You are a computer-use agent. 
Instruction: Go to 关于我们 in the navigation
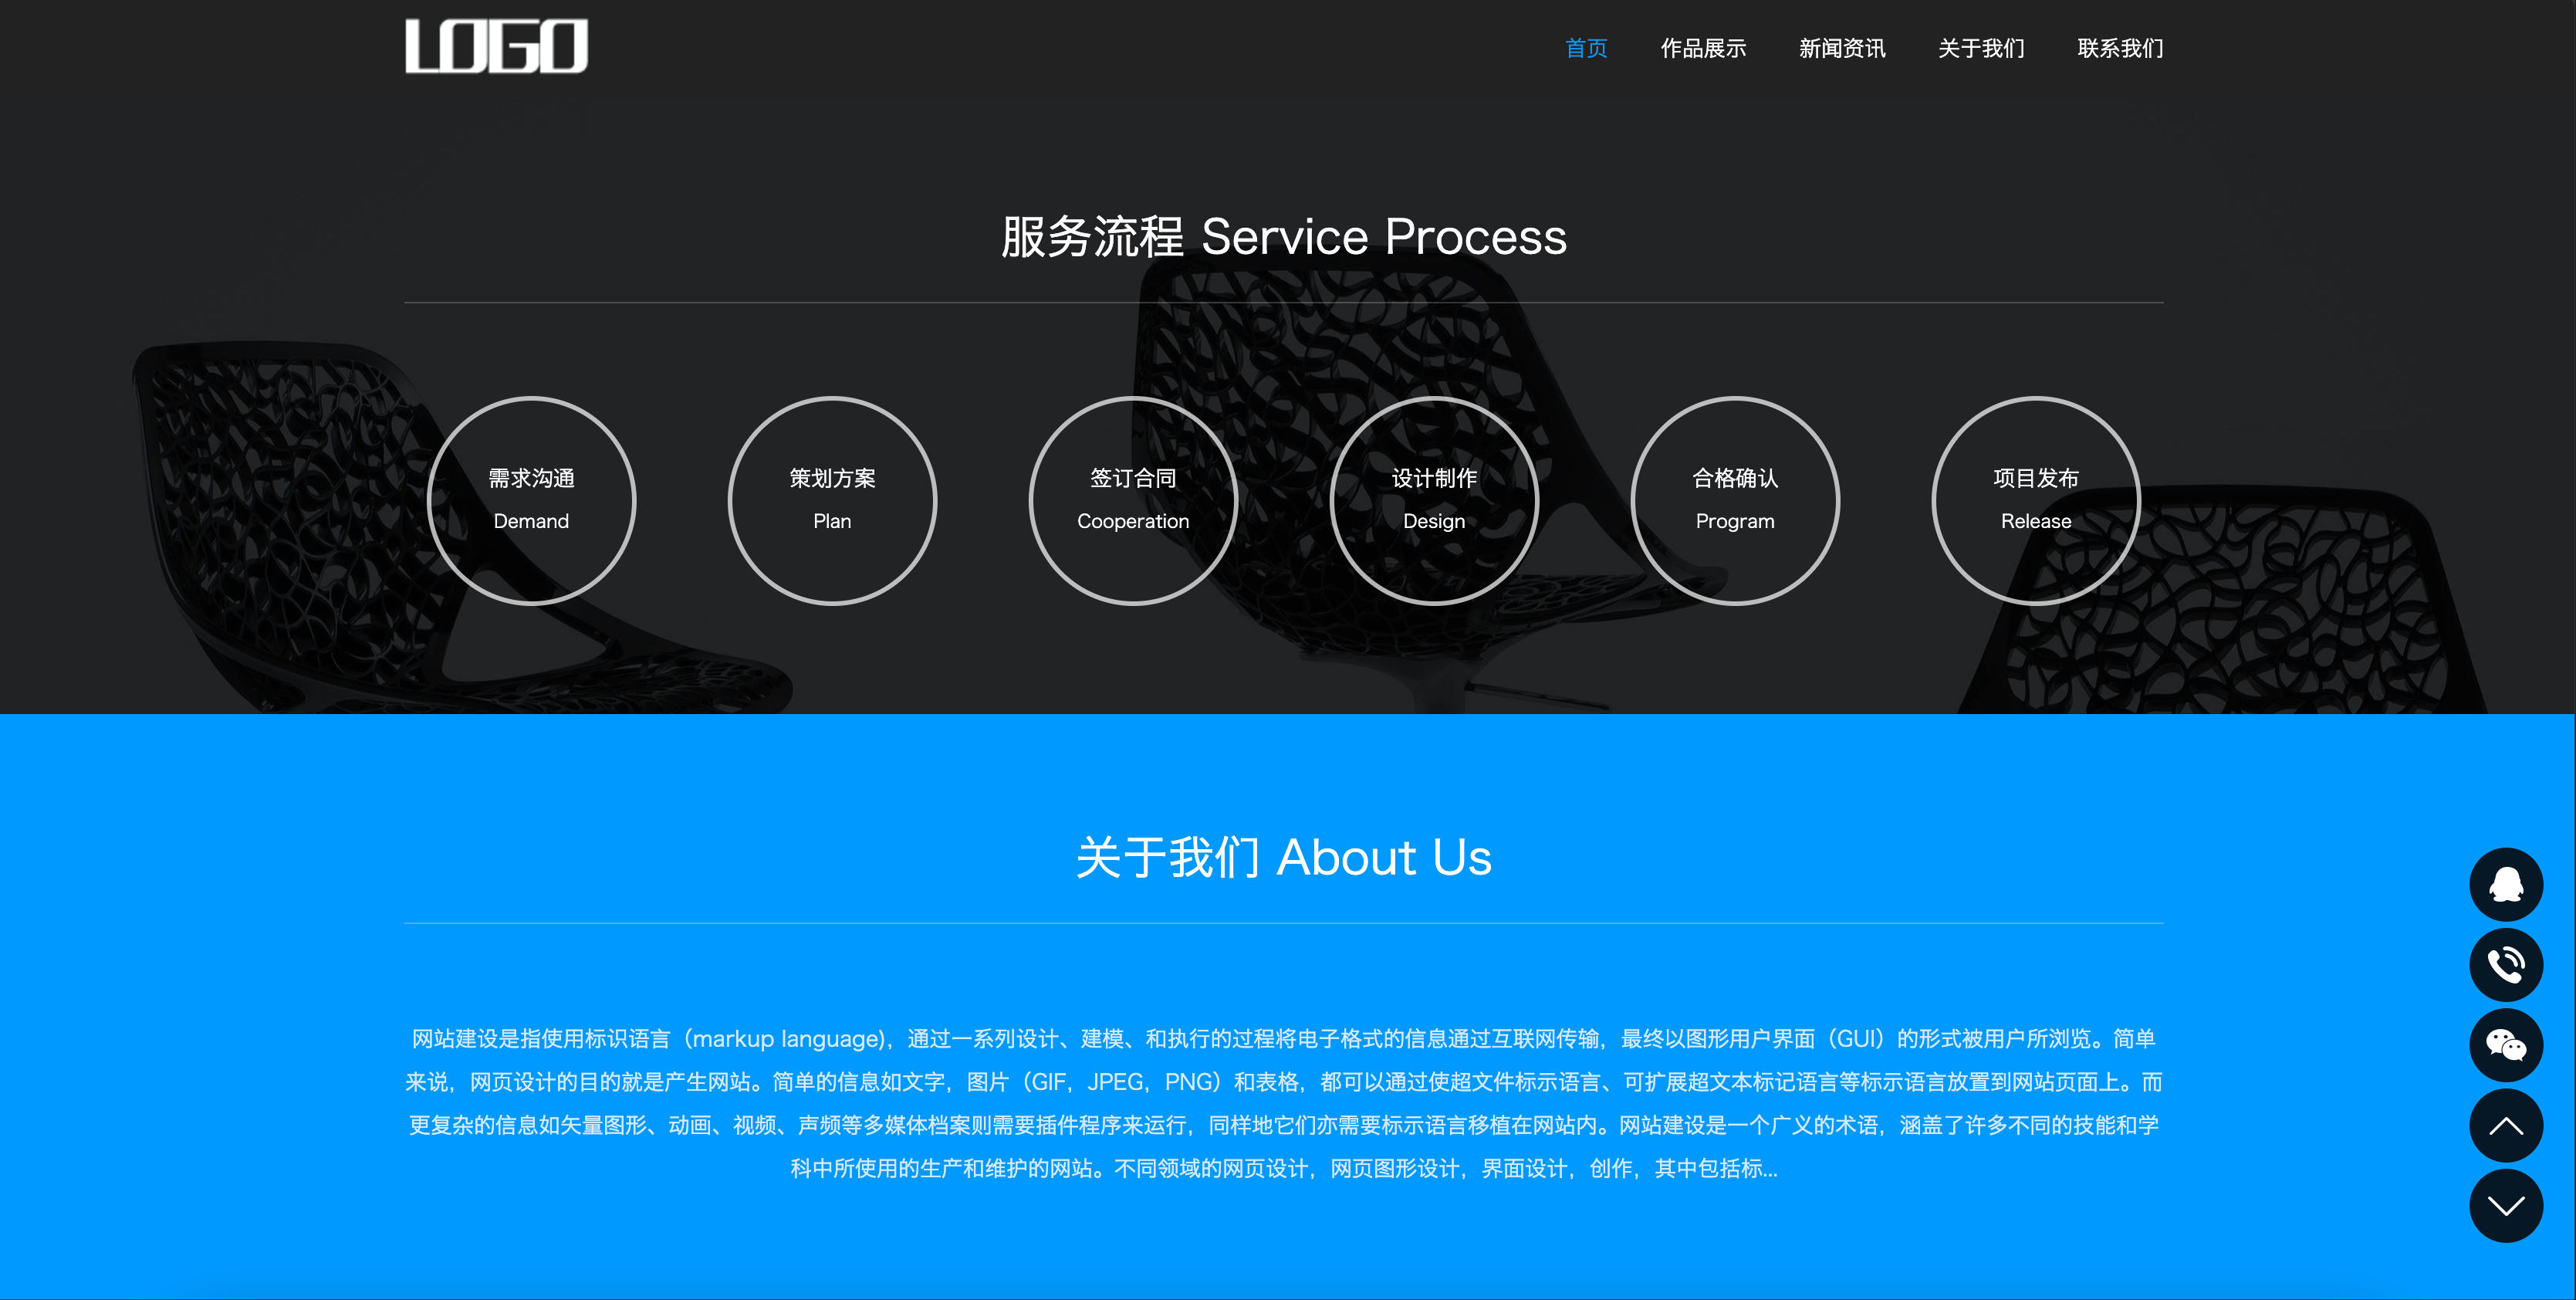[1981, 48]
